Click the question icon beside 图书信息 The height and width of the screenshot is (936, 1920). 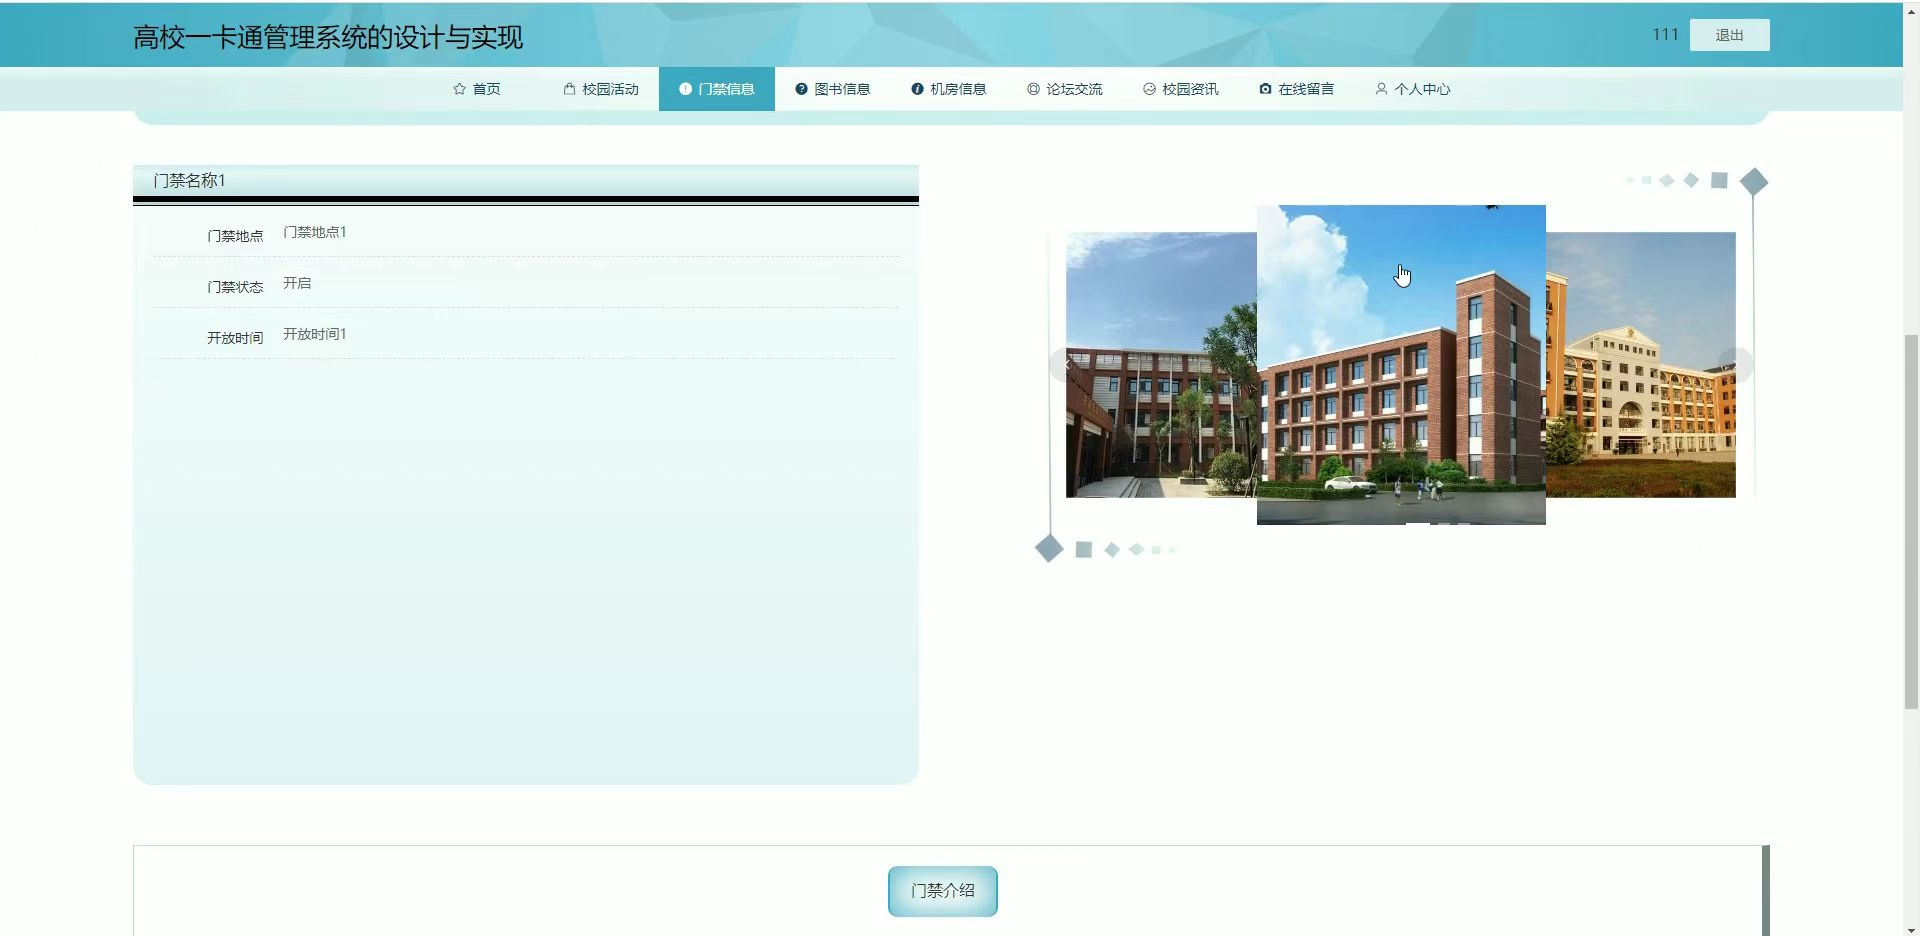point(801,89)
